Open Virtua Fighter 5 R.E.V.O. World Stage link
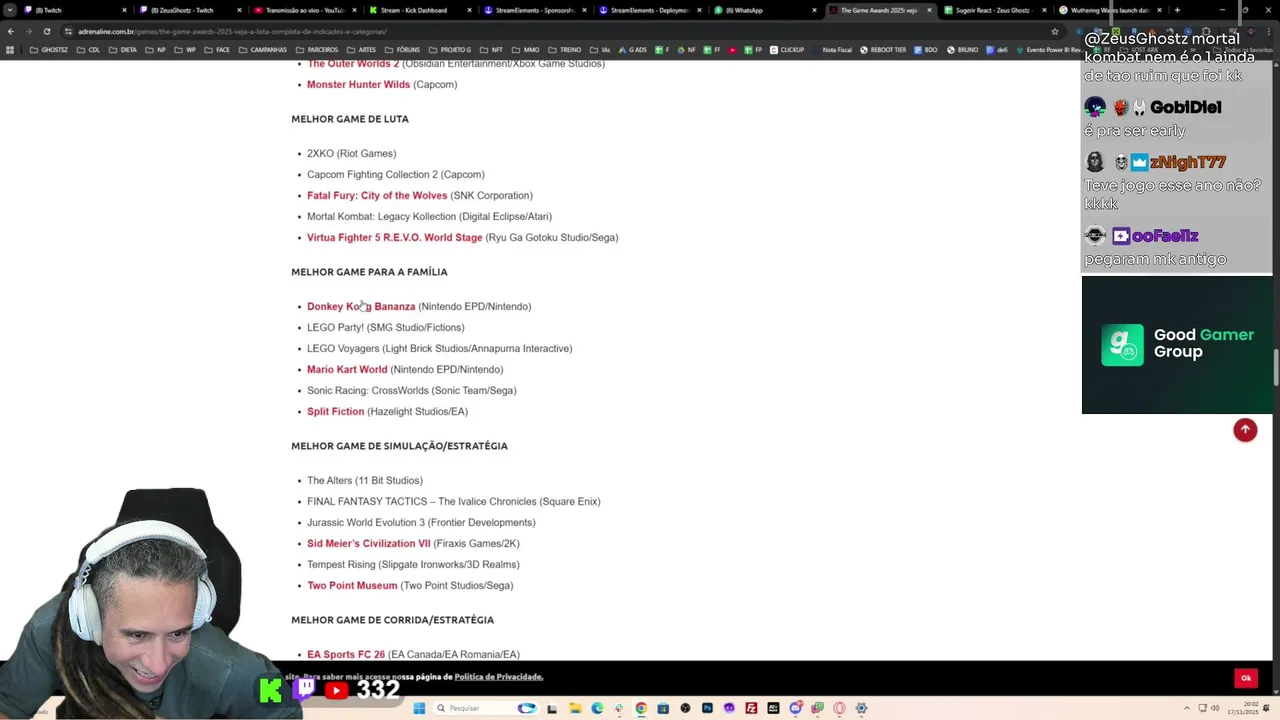This screenshot has width=1280, height=720. point(394,237)
